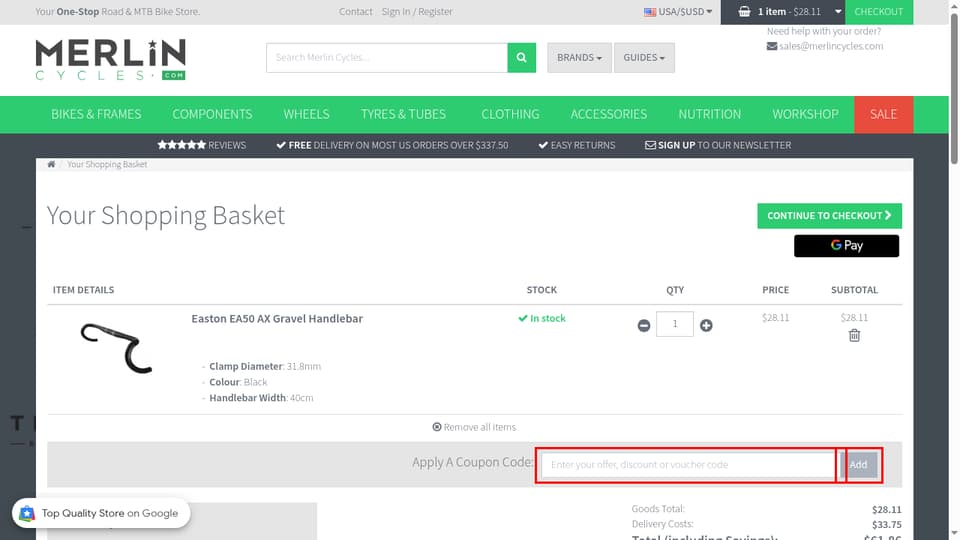The height and width of the screenshot is (540, 960).
Task: Open the Contact link
Action: point(356,12)
